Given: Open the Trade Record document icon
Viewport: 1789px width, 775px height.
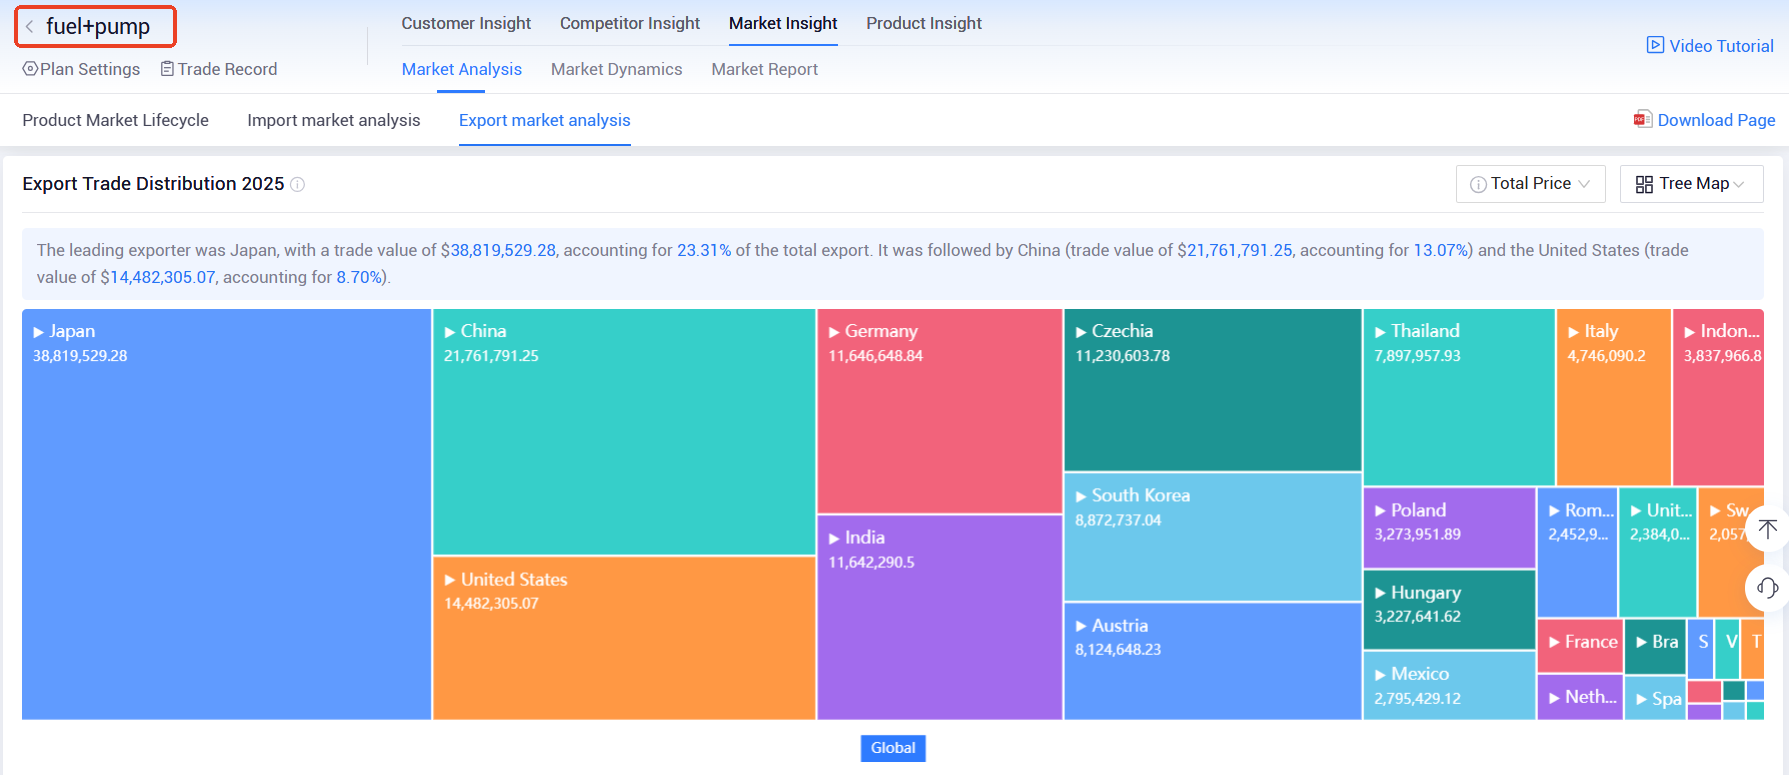Looking at the screenshot, I should pos(167,69).
